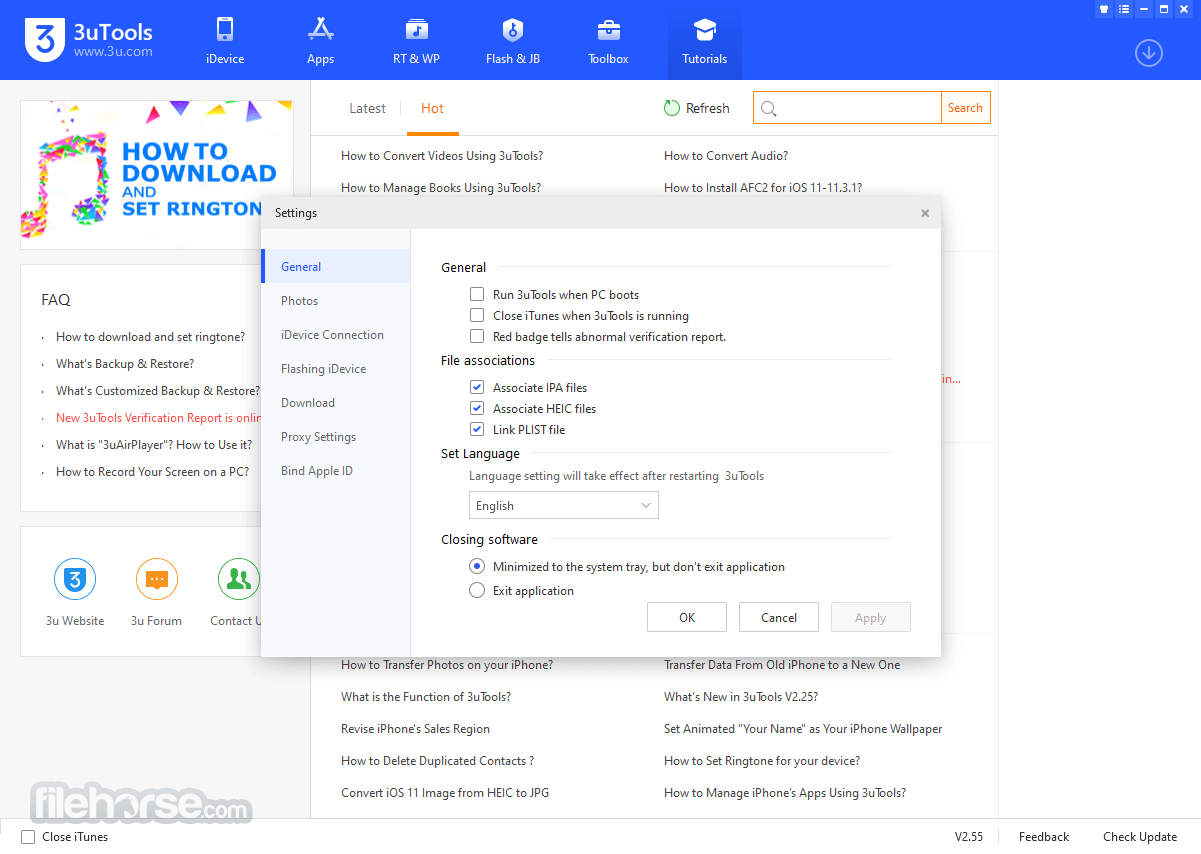The width and height of the screenshot is (1201, 854).
Task: Open FAQ What's Customized Backup & Restore
Action: 158,391
